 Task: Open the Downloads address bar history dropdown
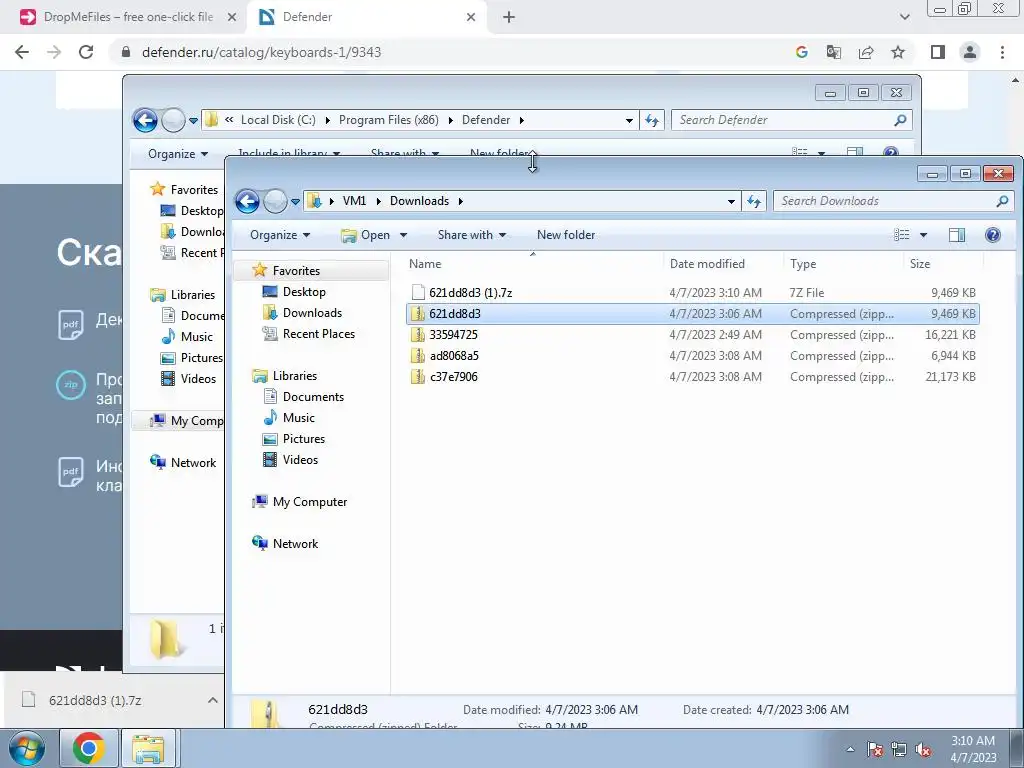[731, 202]
